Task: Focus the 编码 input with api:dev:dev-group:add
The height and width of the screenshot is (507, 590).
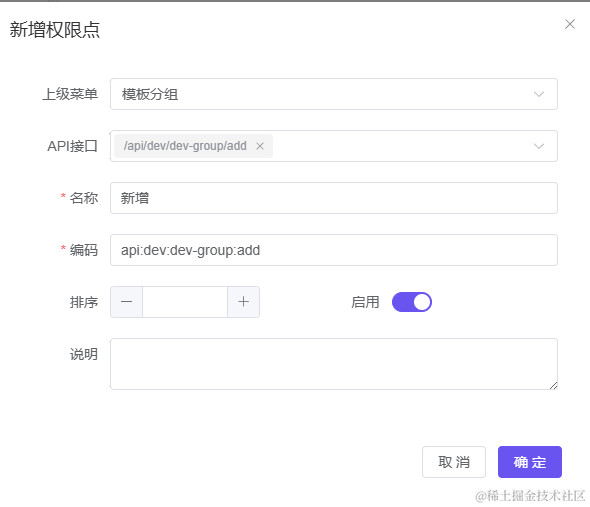Action: coord(334,250)
